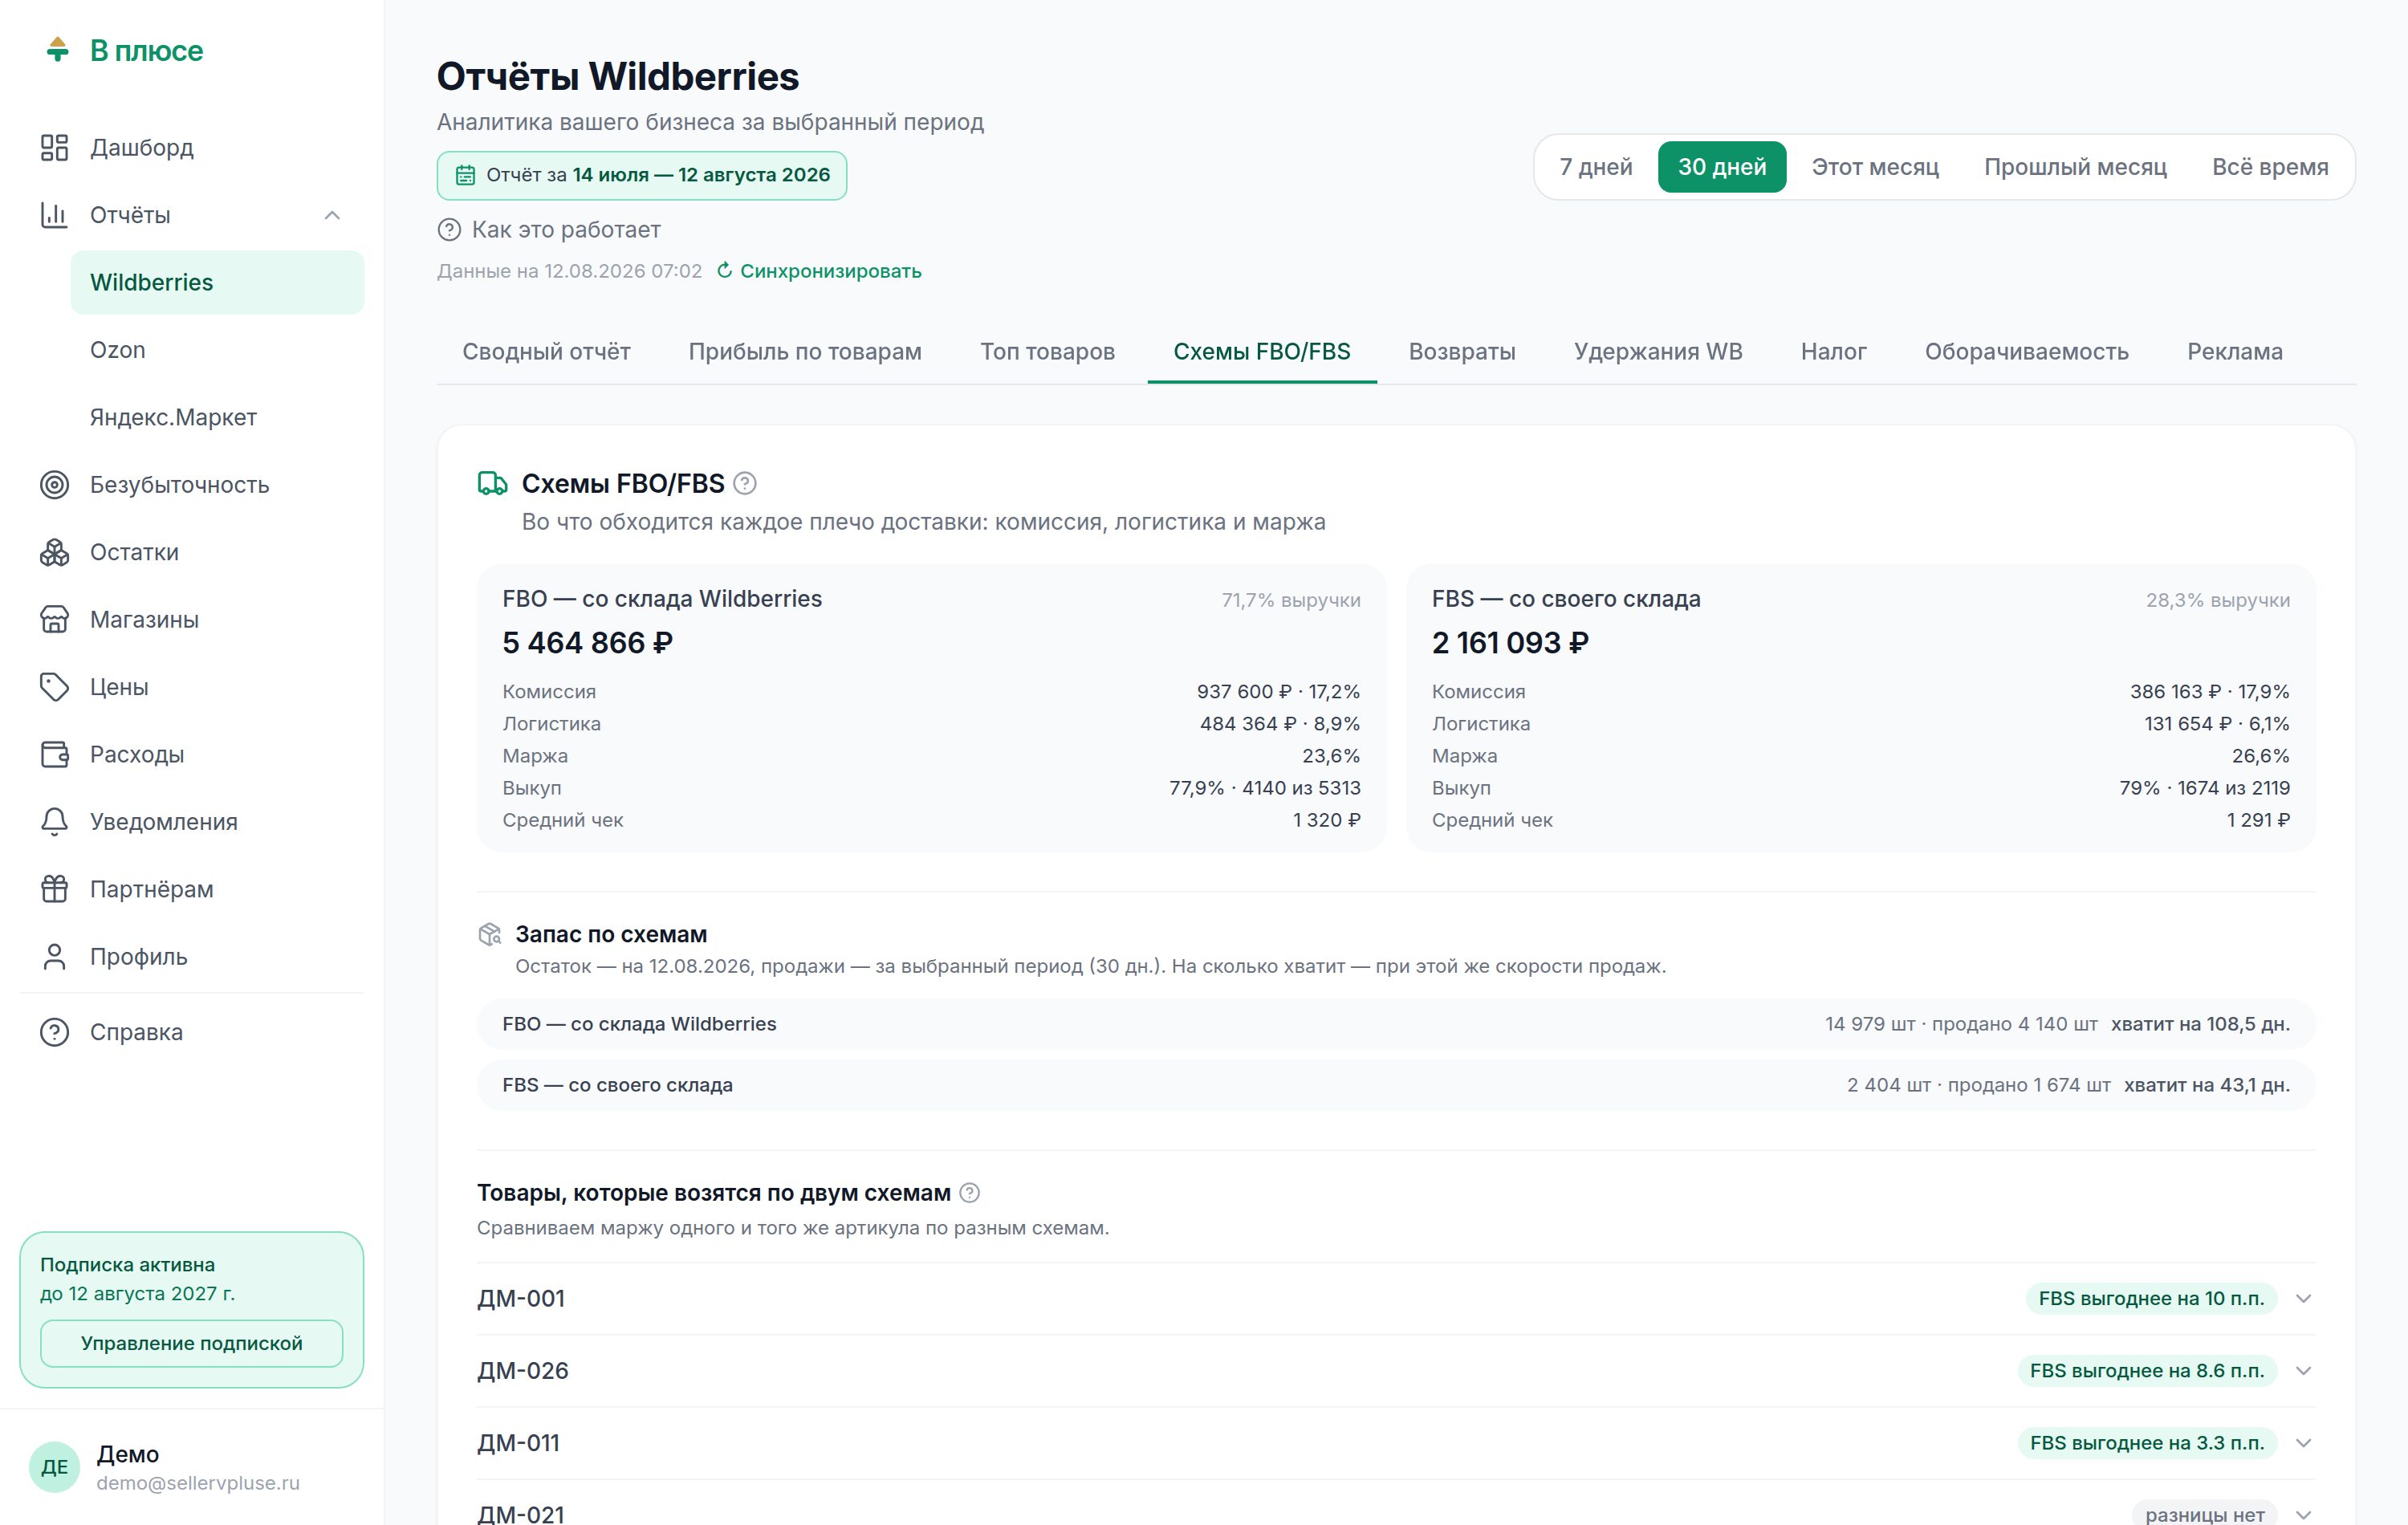Viewport: 2408px width, 1525px height.
Task: Click the calendar icon in the report date badge
Action: point(465,175)
